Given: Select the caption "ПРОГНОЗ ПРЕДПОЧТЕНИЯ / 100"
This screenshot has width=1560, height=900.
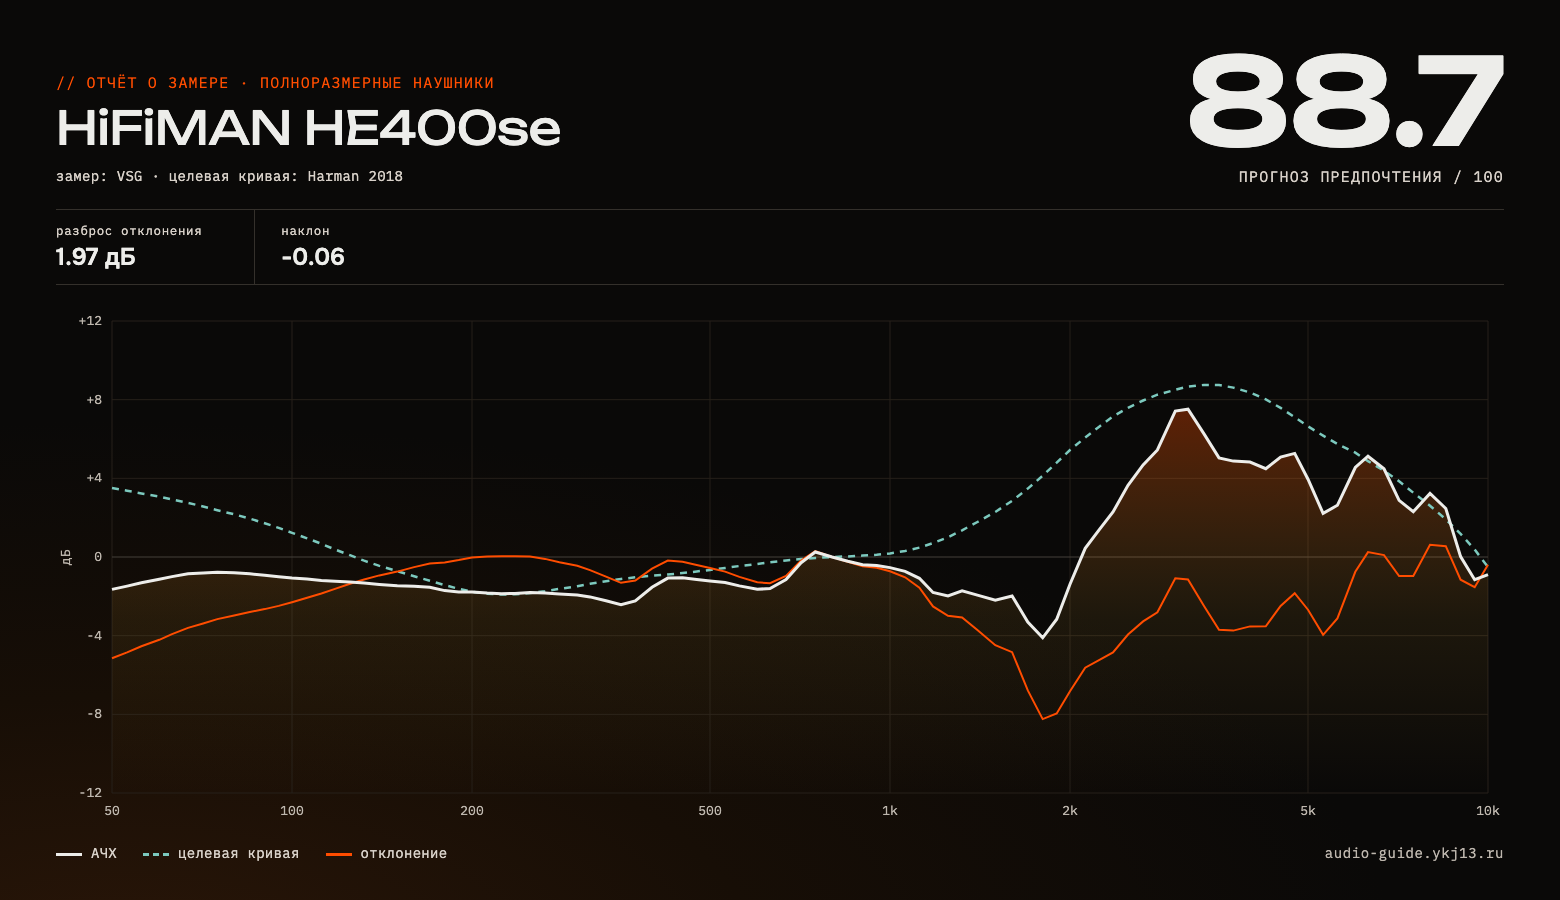Looking at the screenshot, I should [x=1371, y=177].
